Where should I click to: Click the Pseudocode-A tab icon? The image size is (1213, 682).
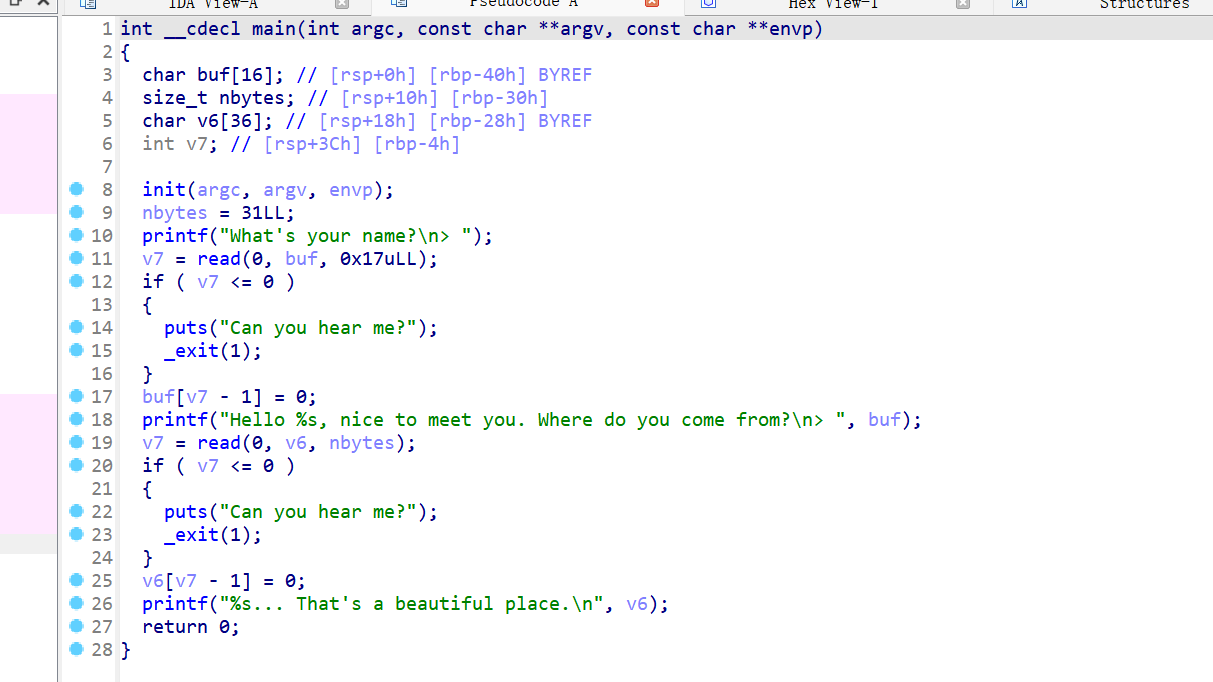coord(399,4)
